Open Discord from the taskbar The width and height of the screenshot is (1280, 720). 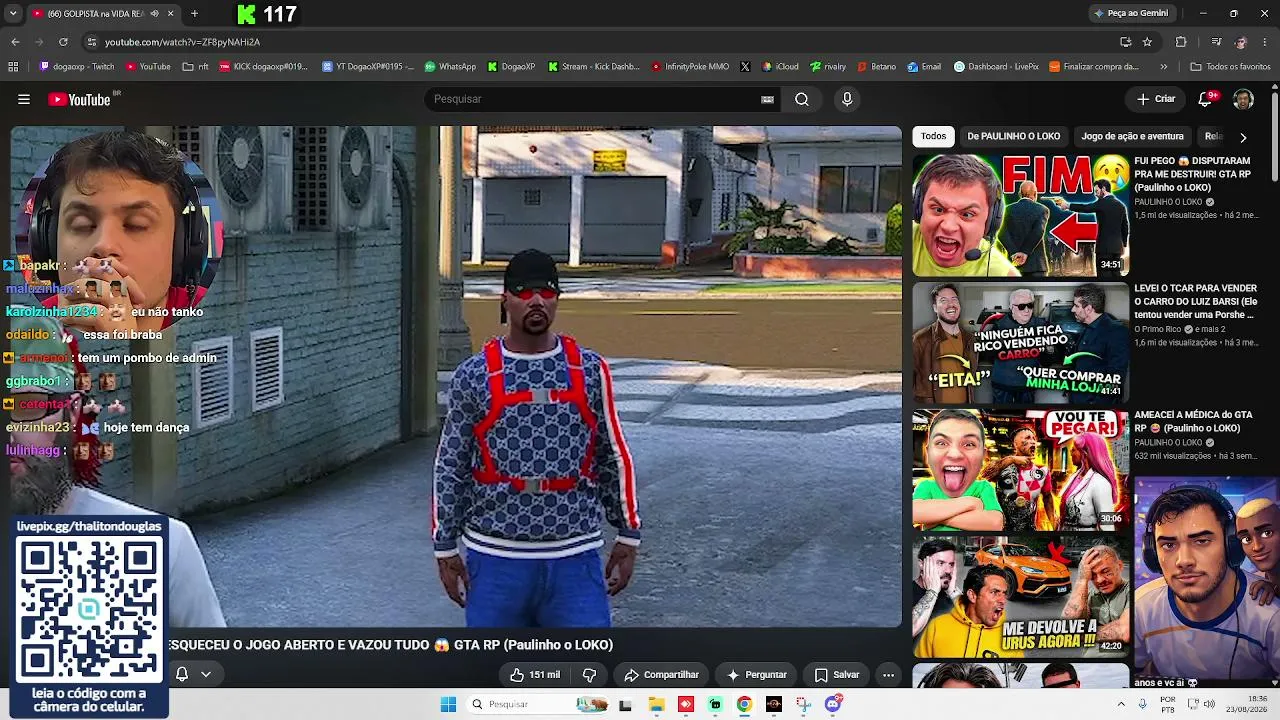pos(833,704)
